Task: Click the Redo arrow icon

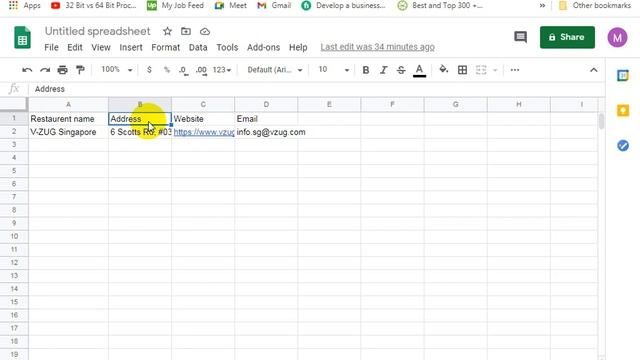Action: click(x=45, y=70)
